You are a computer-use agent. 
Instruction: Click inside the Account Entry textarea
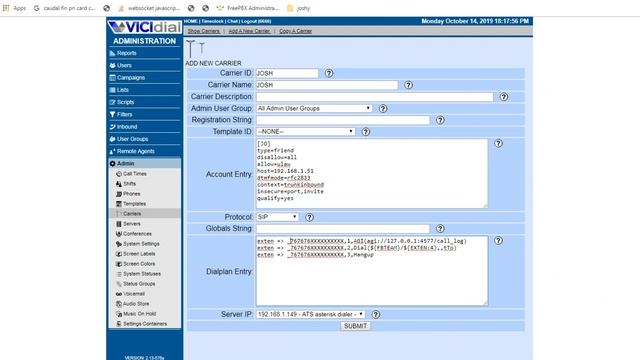(372, 173)
